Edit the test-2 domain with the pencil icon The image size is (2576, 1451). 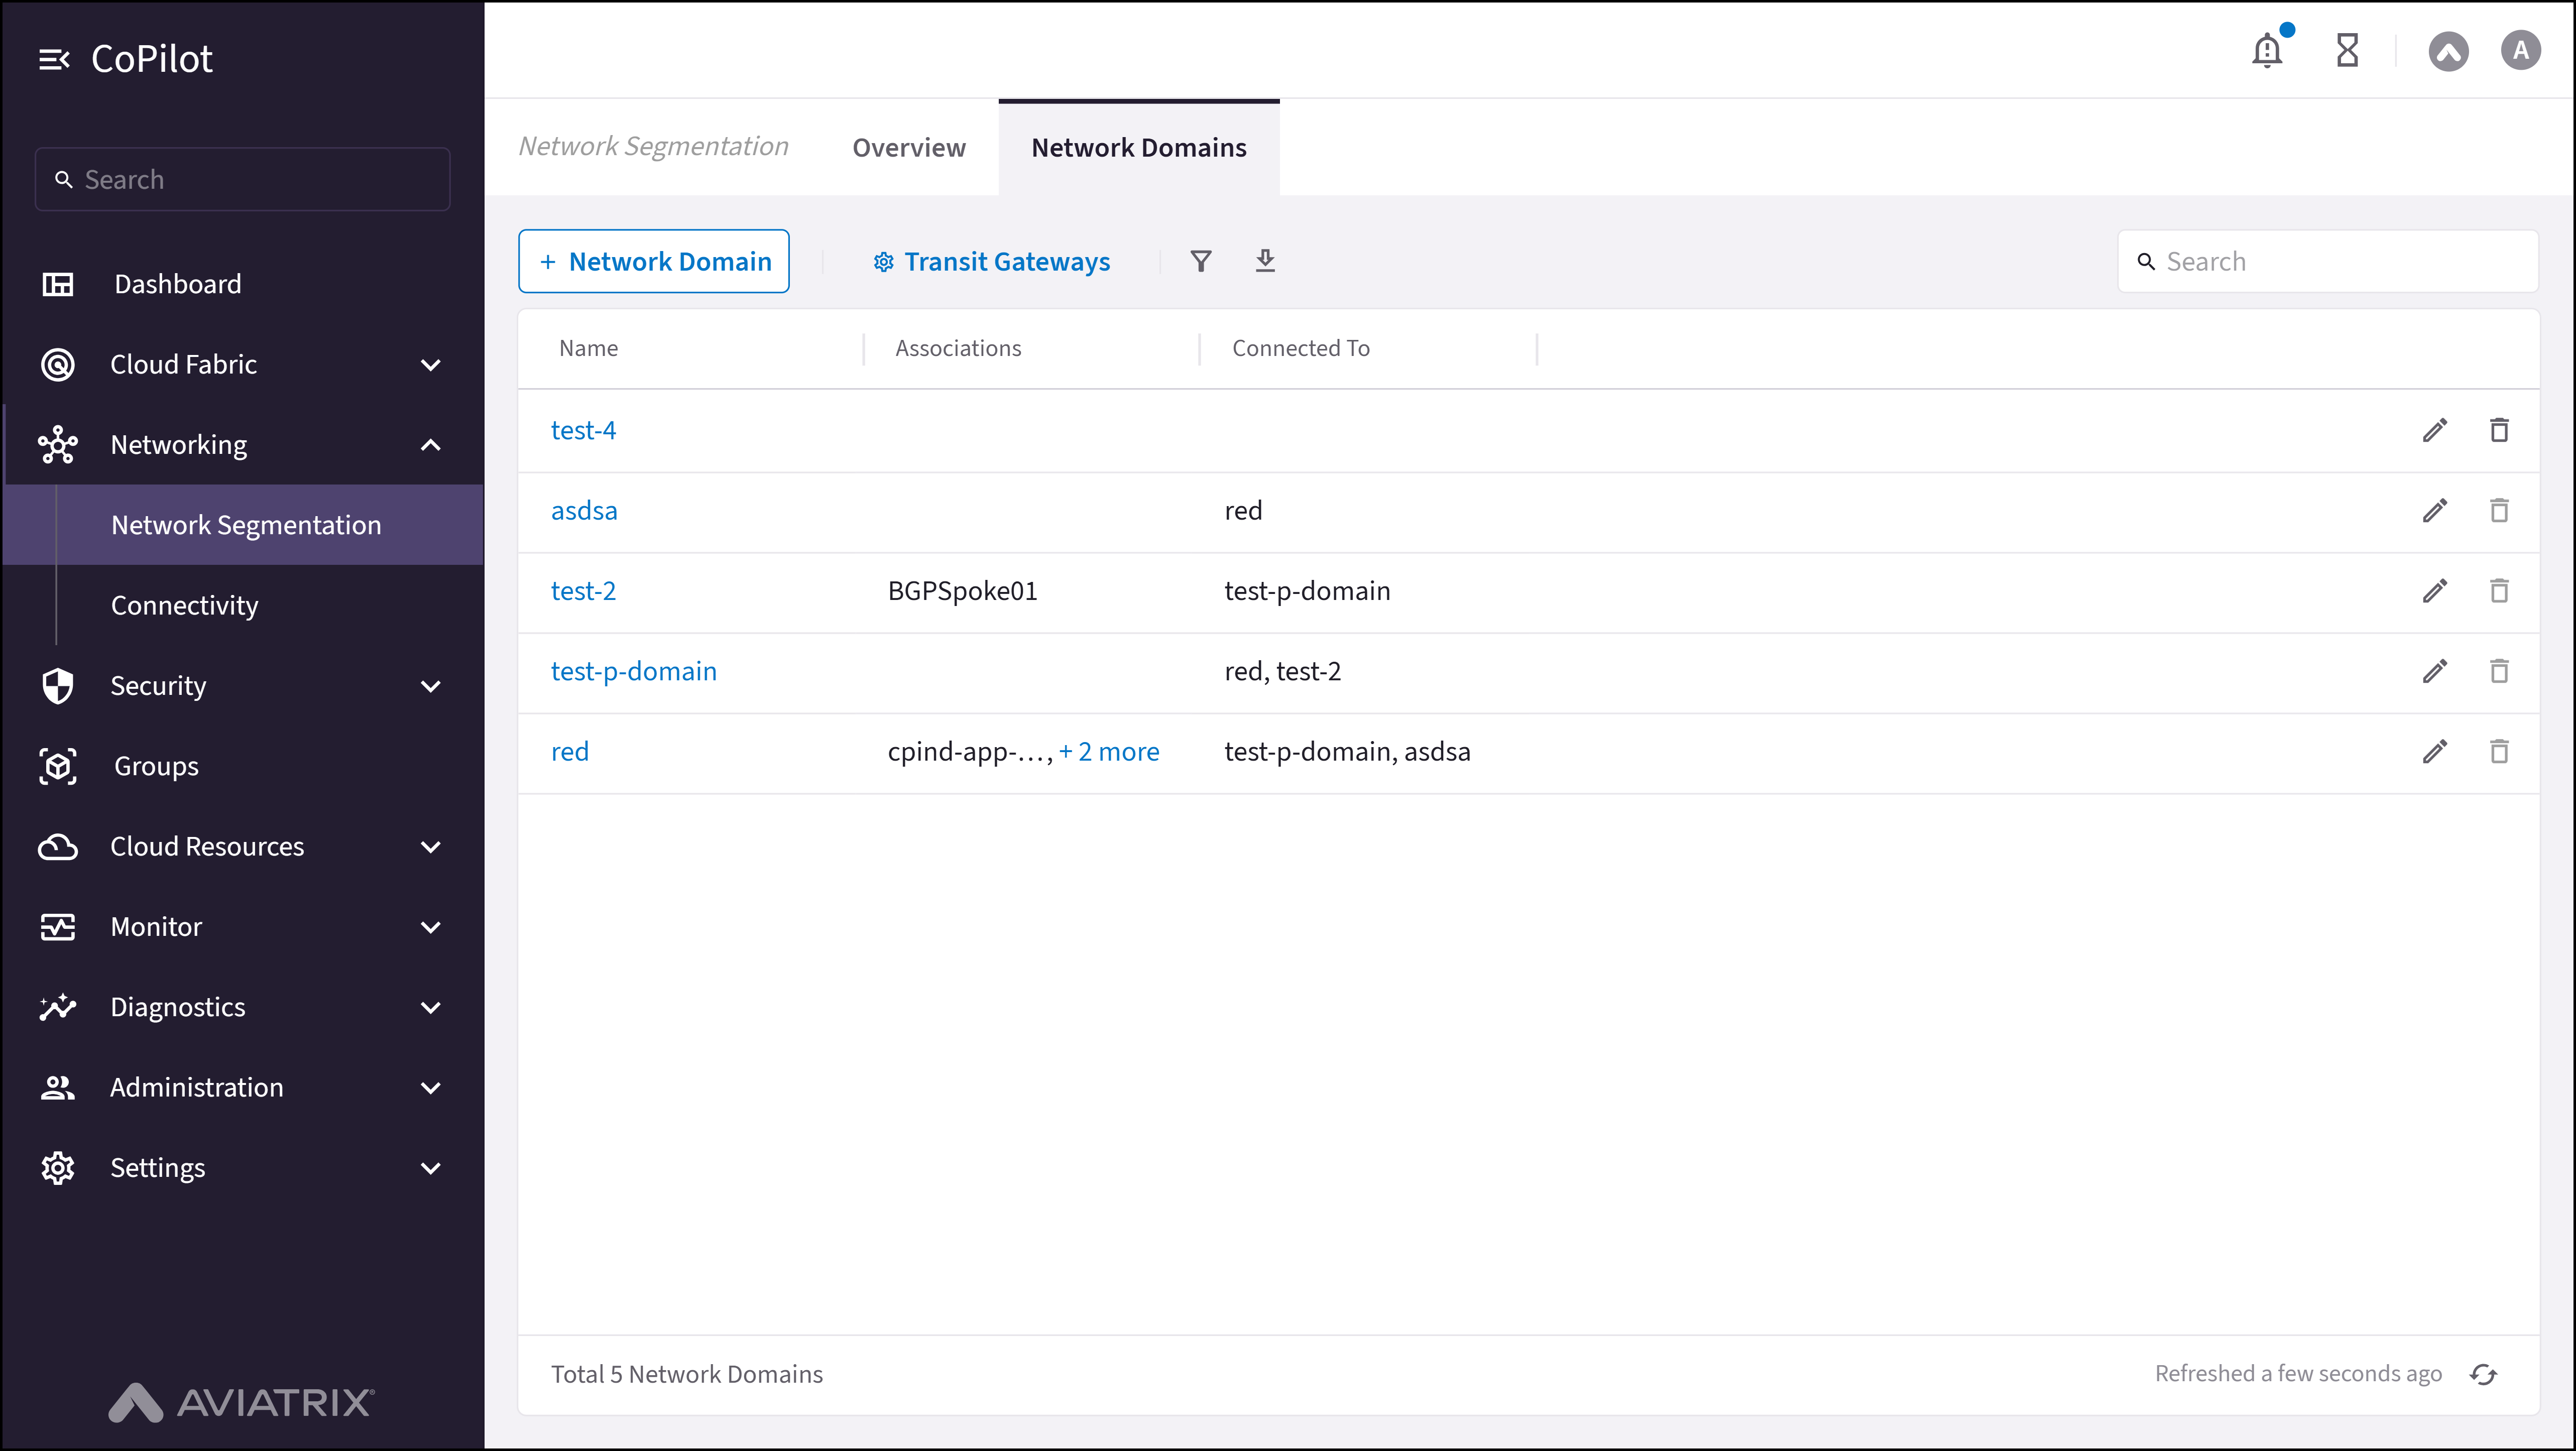pyautogui.click(x=2435, y=590)
